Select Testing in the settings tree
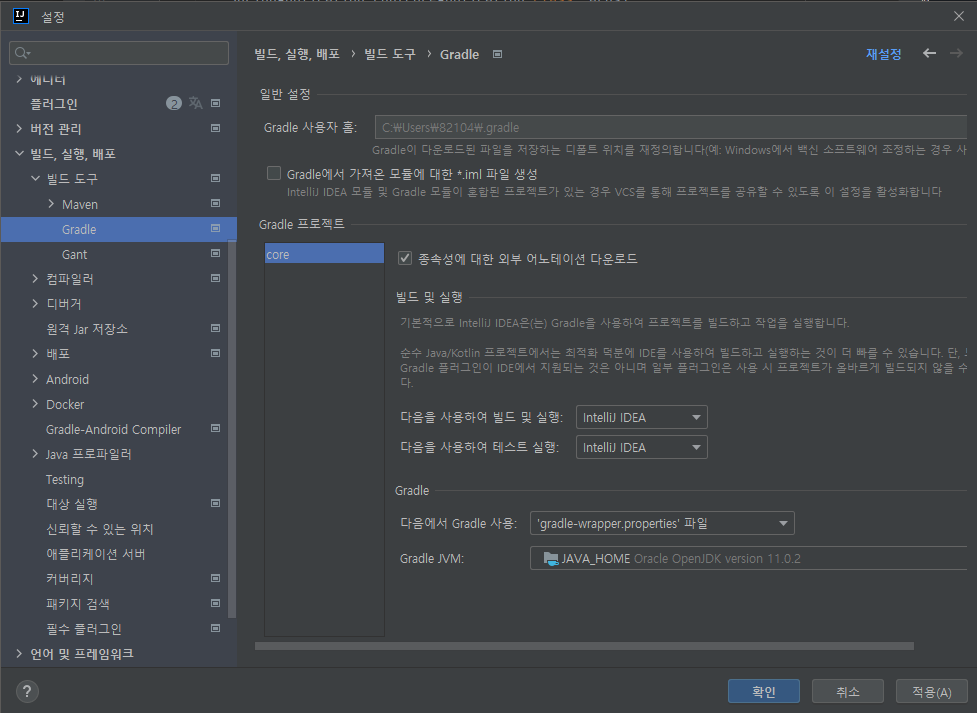Viewport: 977px width, 713px height. [x=65, y=479]
